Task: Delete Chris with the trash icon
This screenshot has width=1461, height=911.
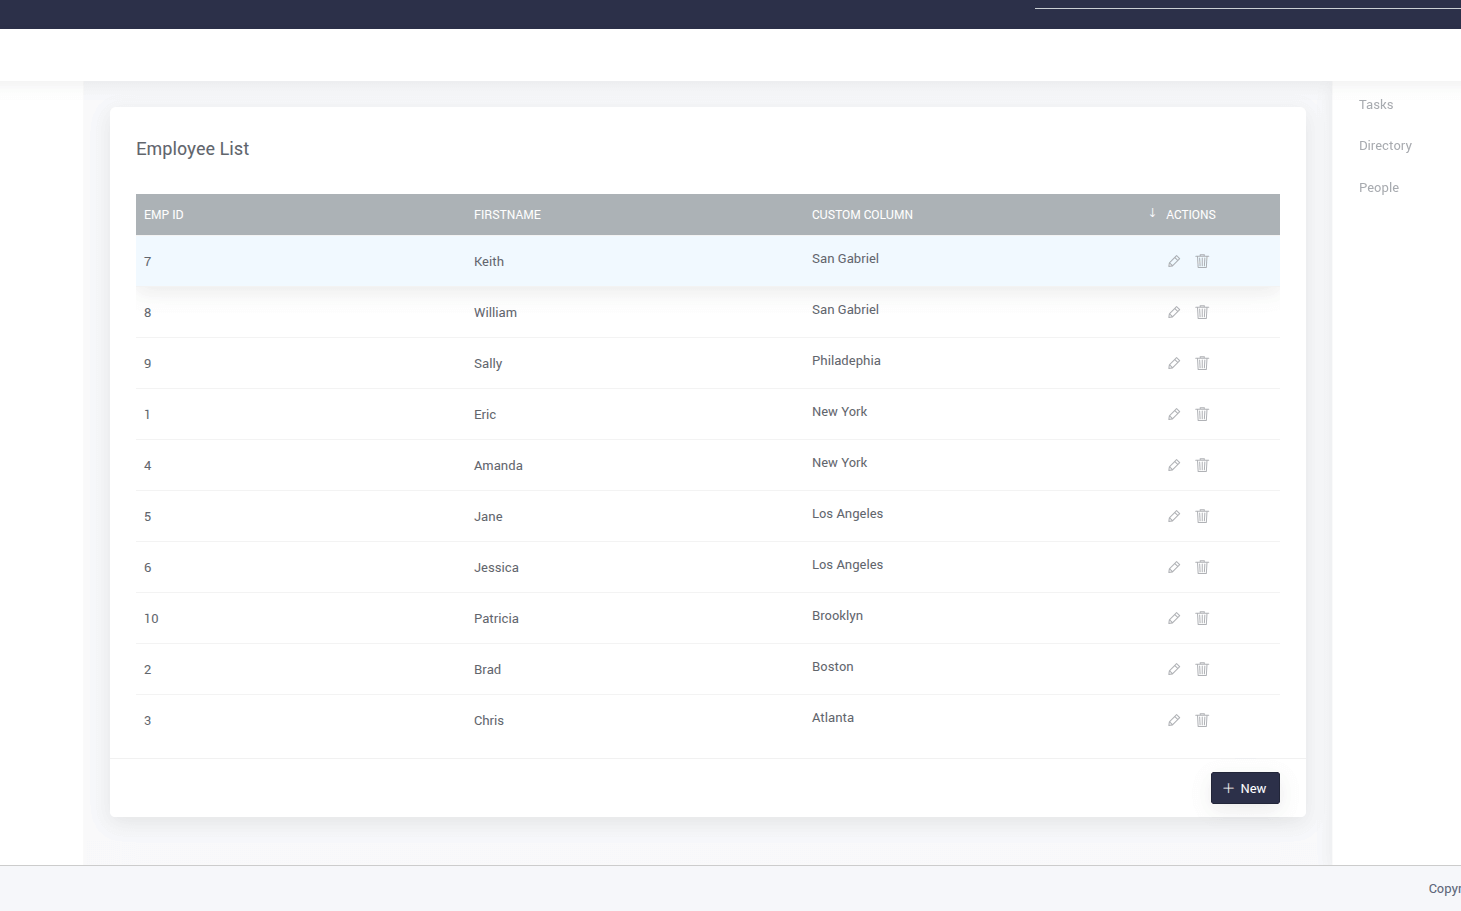Action: 1202,720
